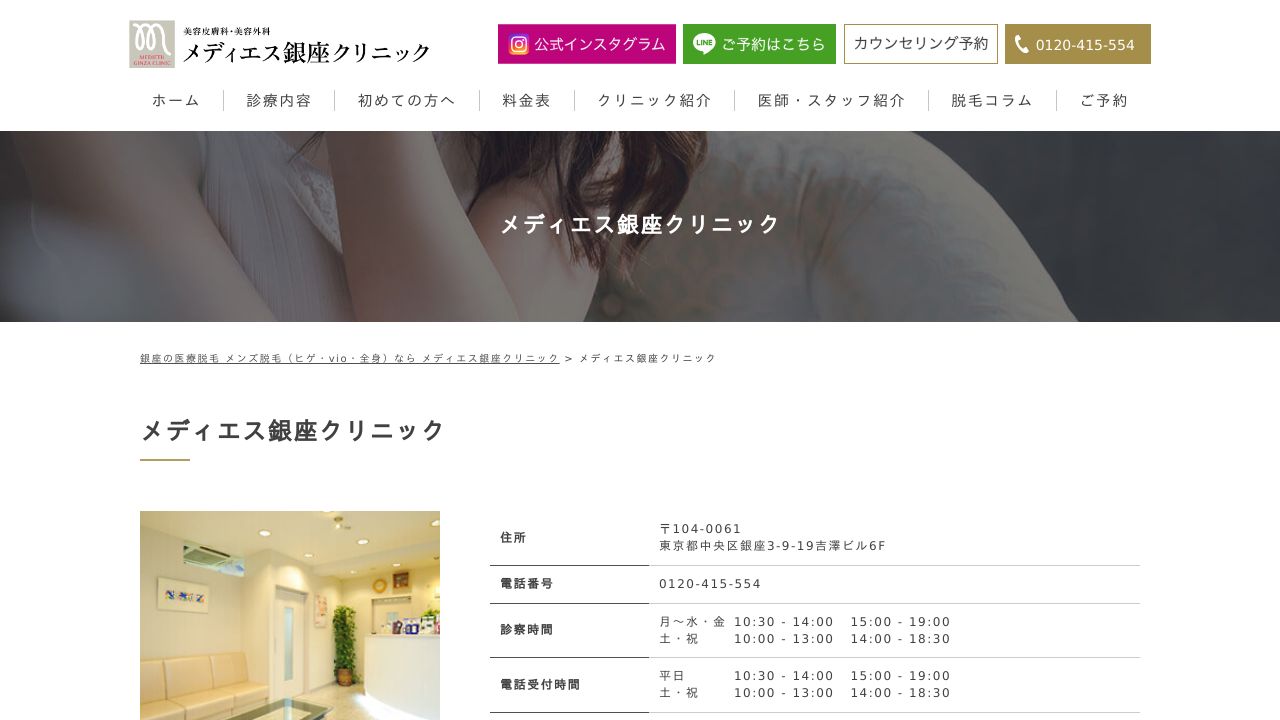The image size is (1280, 720).
Task: Follow the 銀座の医療脱毛 breadcrumb link
Action: (349, 357)
